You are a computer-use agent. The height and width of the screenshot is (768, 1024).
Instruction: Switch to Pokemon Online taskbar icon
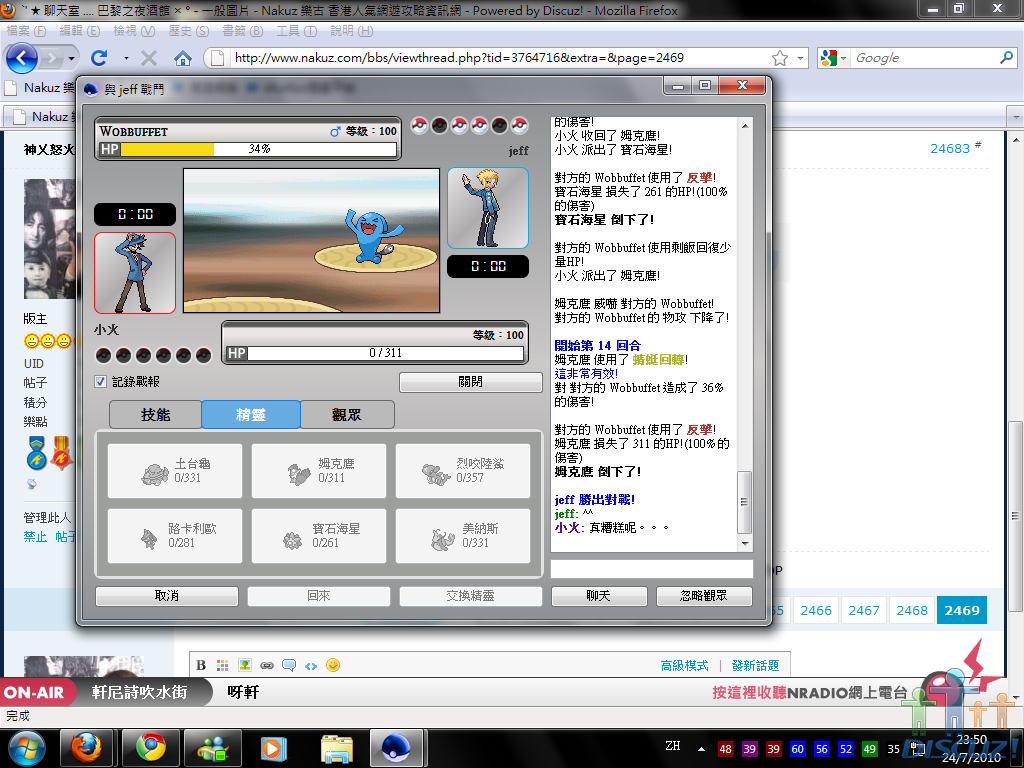396,748
